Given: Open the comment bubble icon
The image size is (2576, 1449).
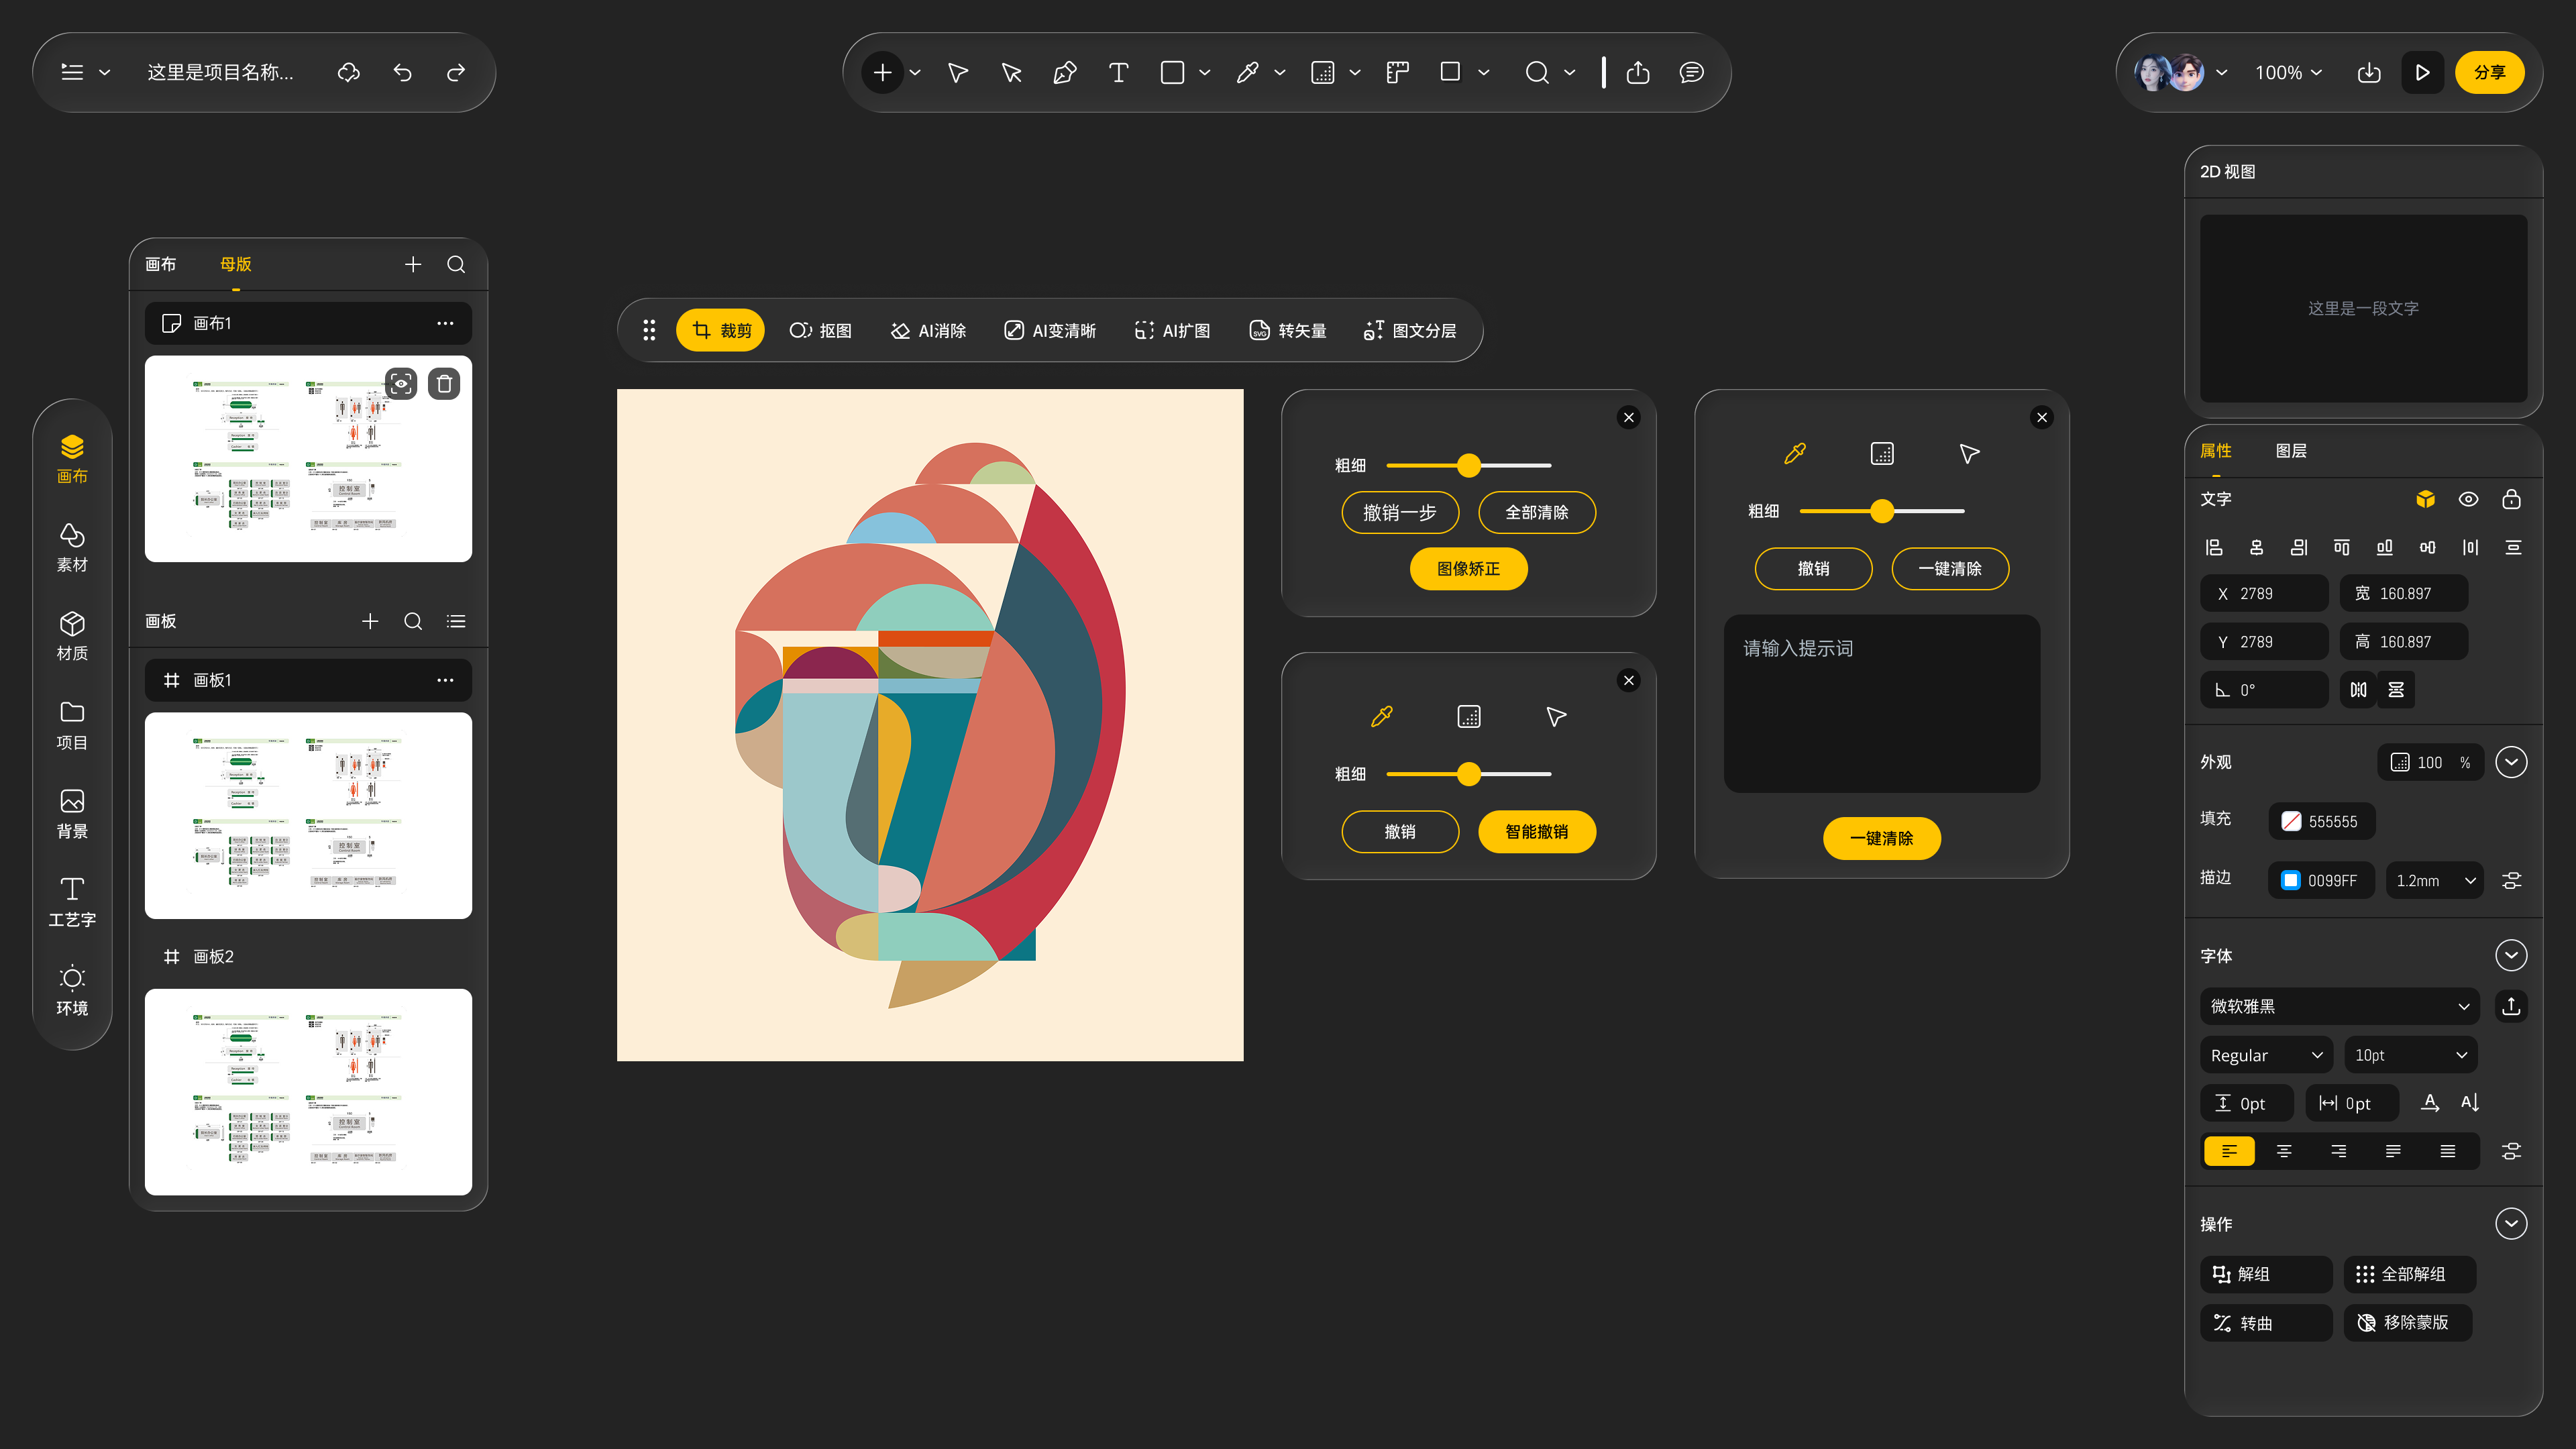Looking at the screenshot, I should (1691, 72).
